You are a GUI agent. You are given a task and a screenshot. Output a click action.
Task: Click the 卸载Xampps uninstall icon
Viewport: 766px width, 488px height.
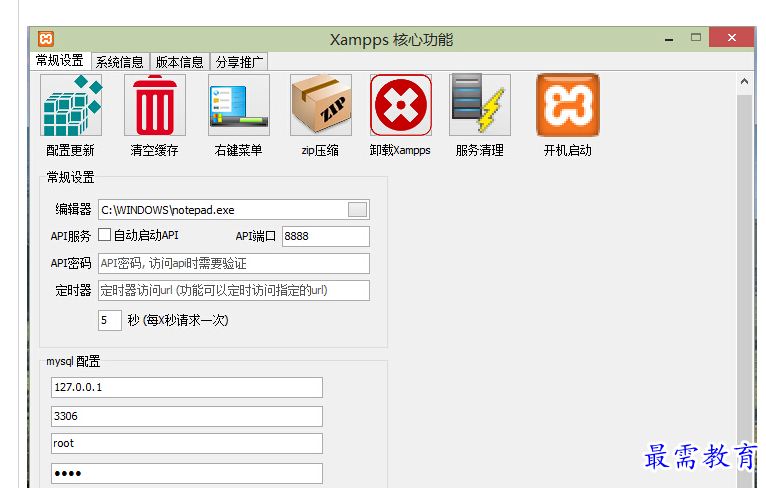[401, 105]
